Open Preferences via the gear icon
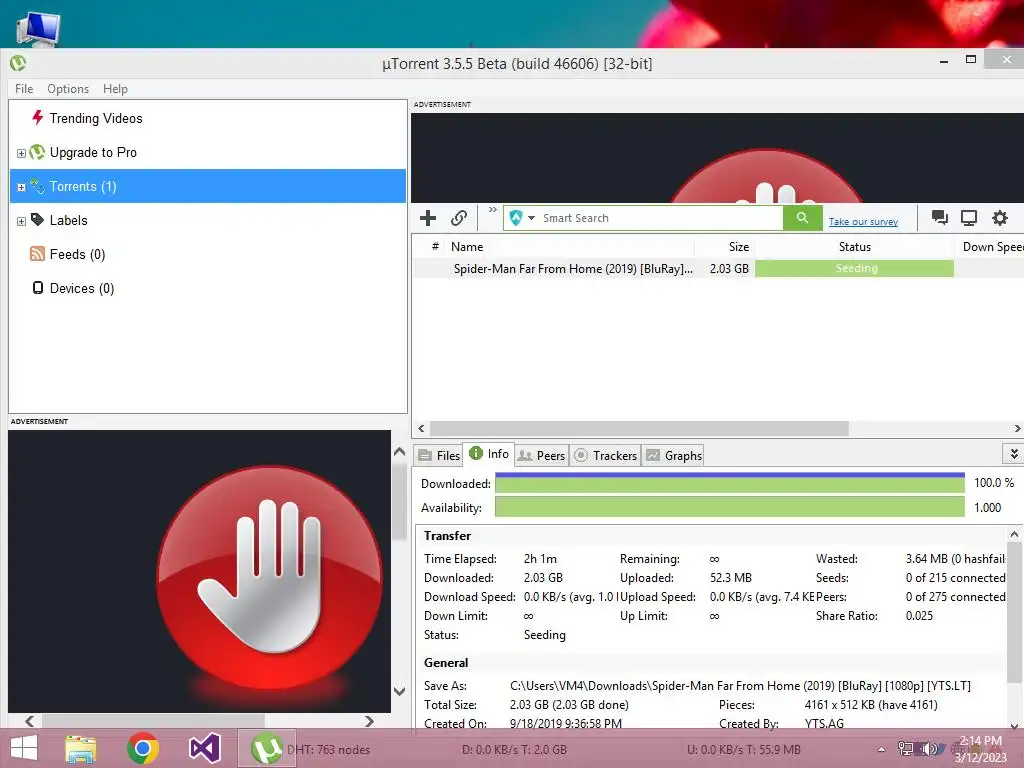The image size is (1024, 768). (x=1000, y=217)
